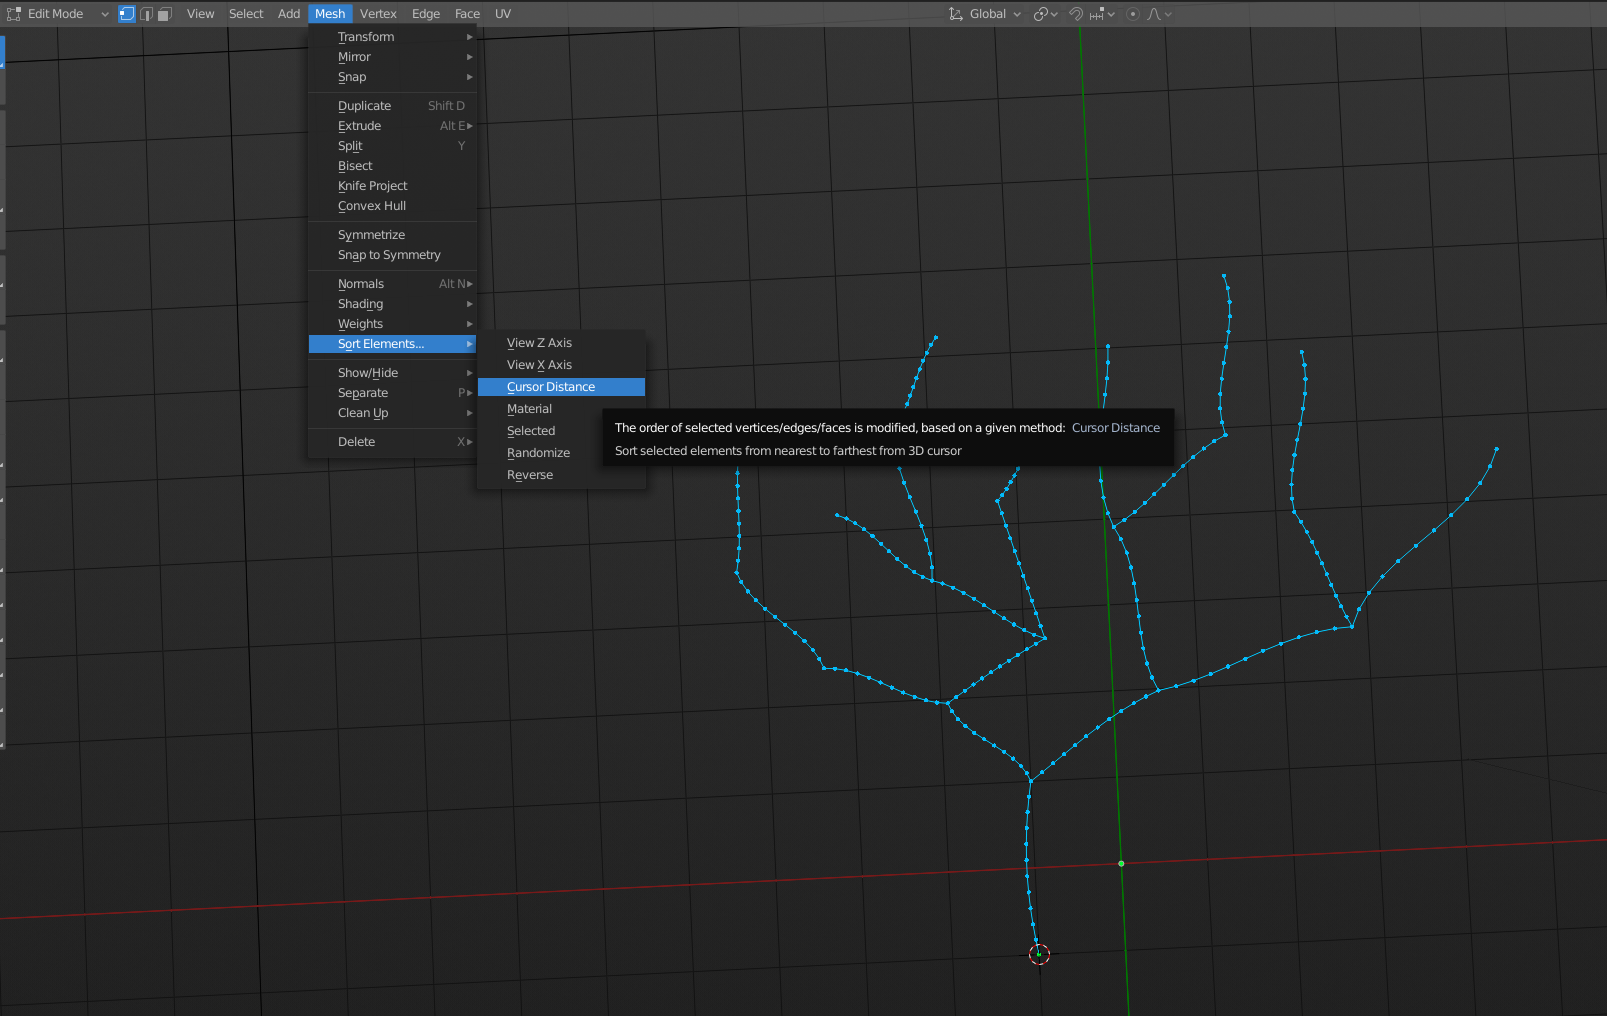Close the open Mesh menu in the header

330,14
